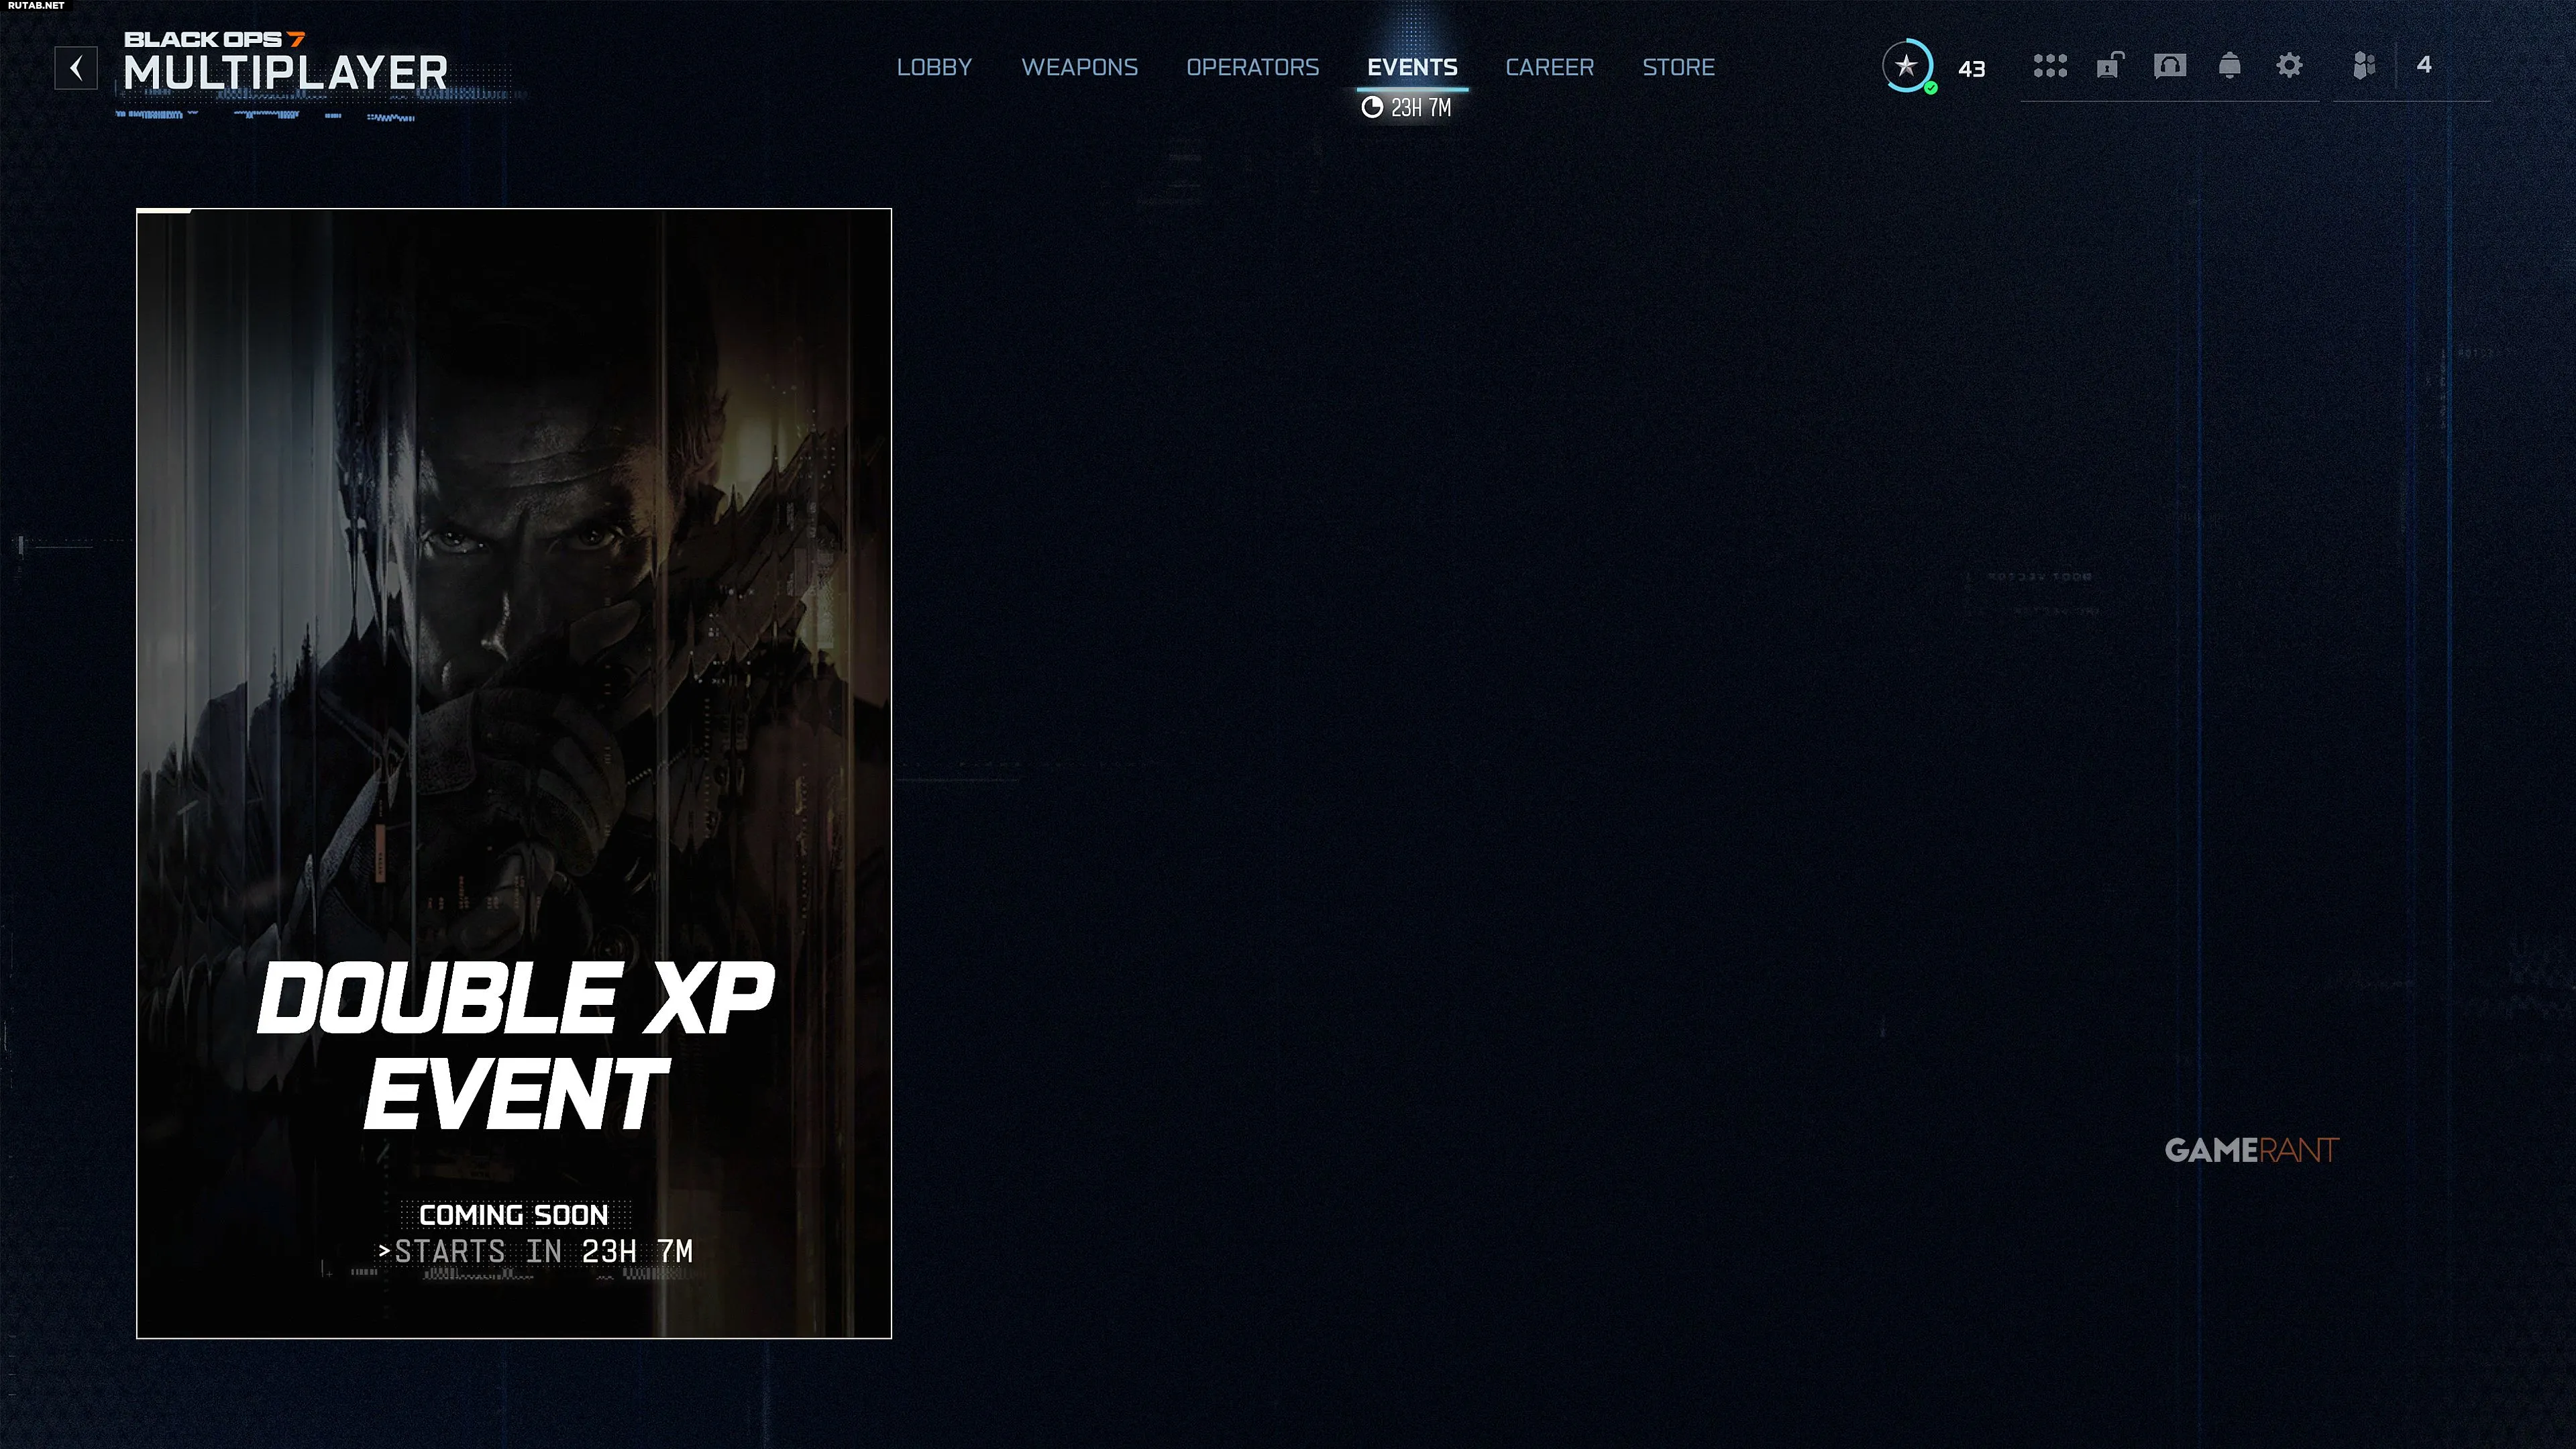2576x1449 pixels.
Task: Click the unlocked padlock token icon
Action: (2109, 66)
